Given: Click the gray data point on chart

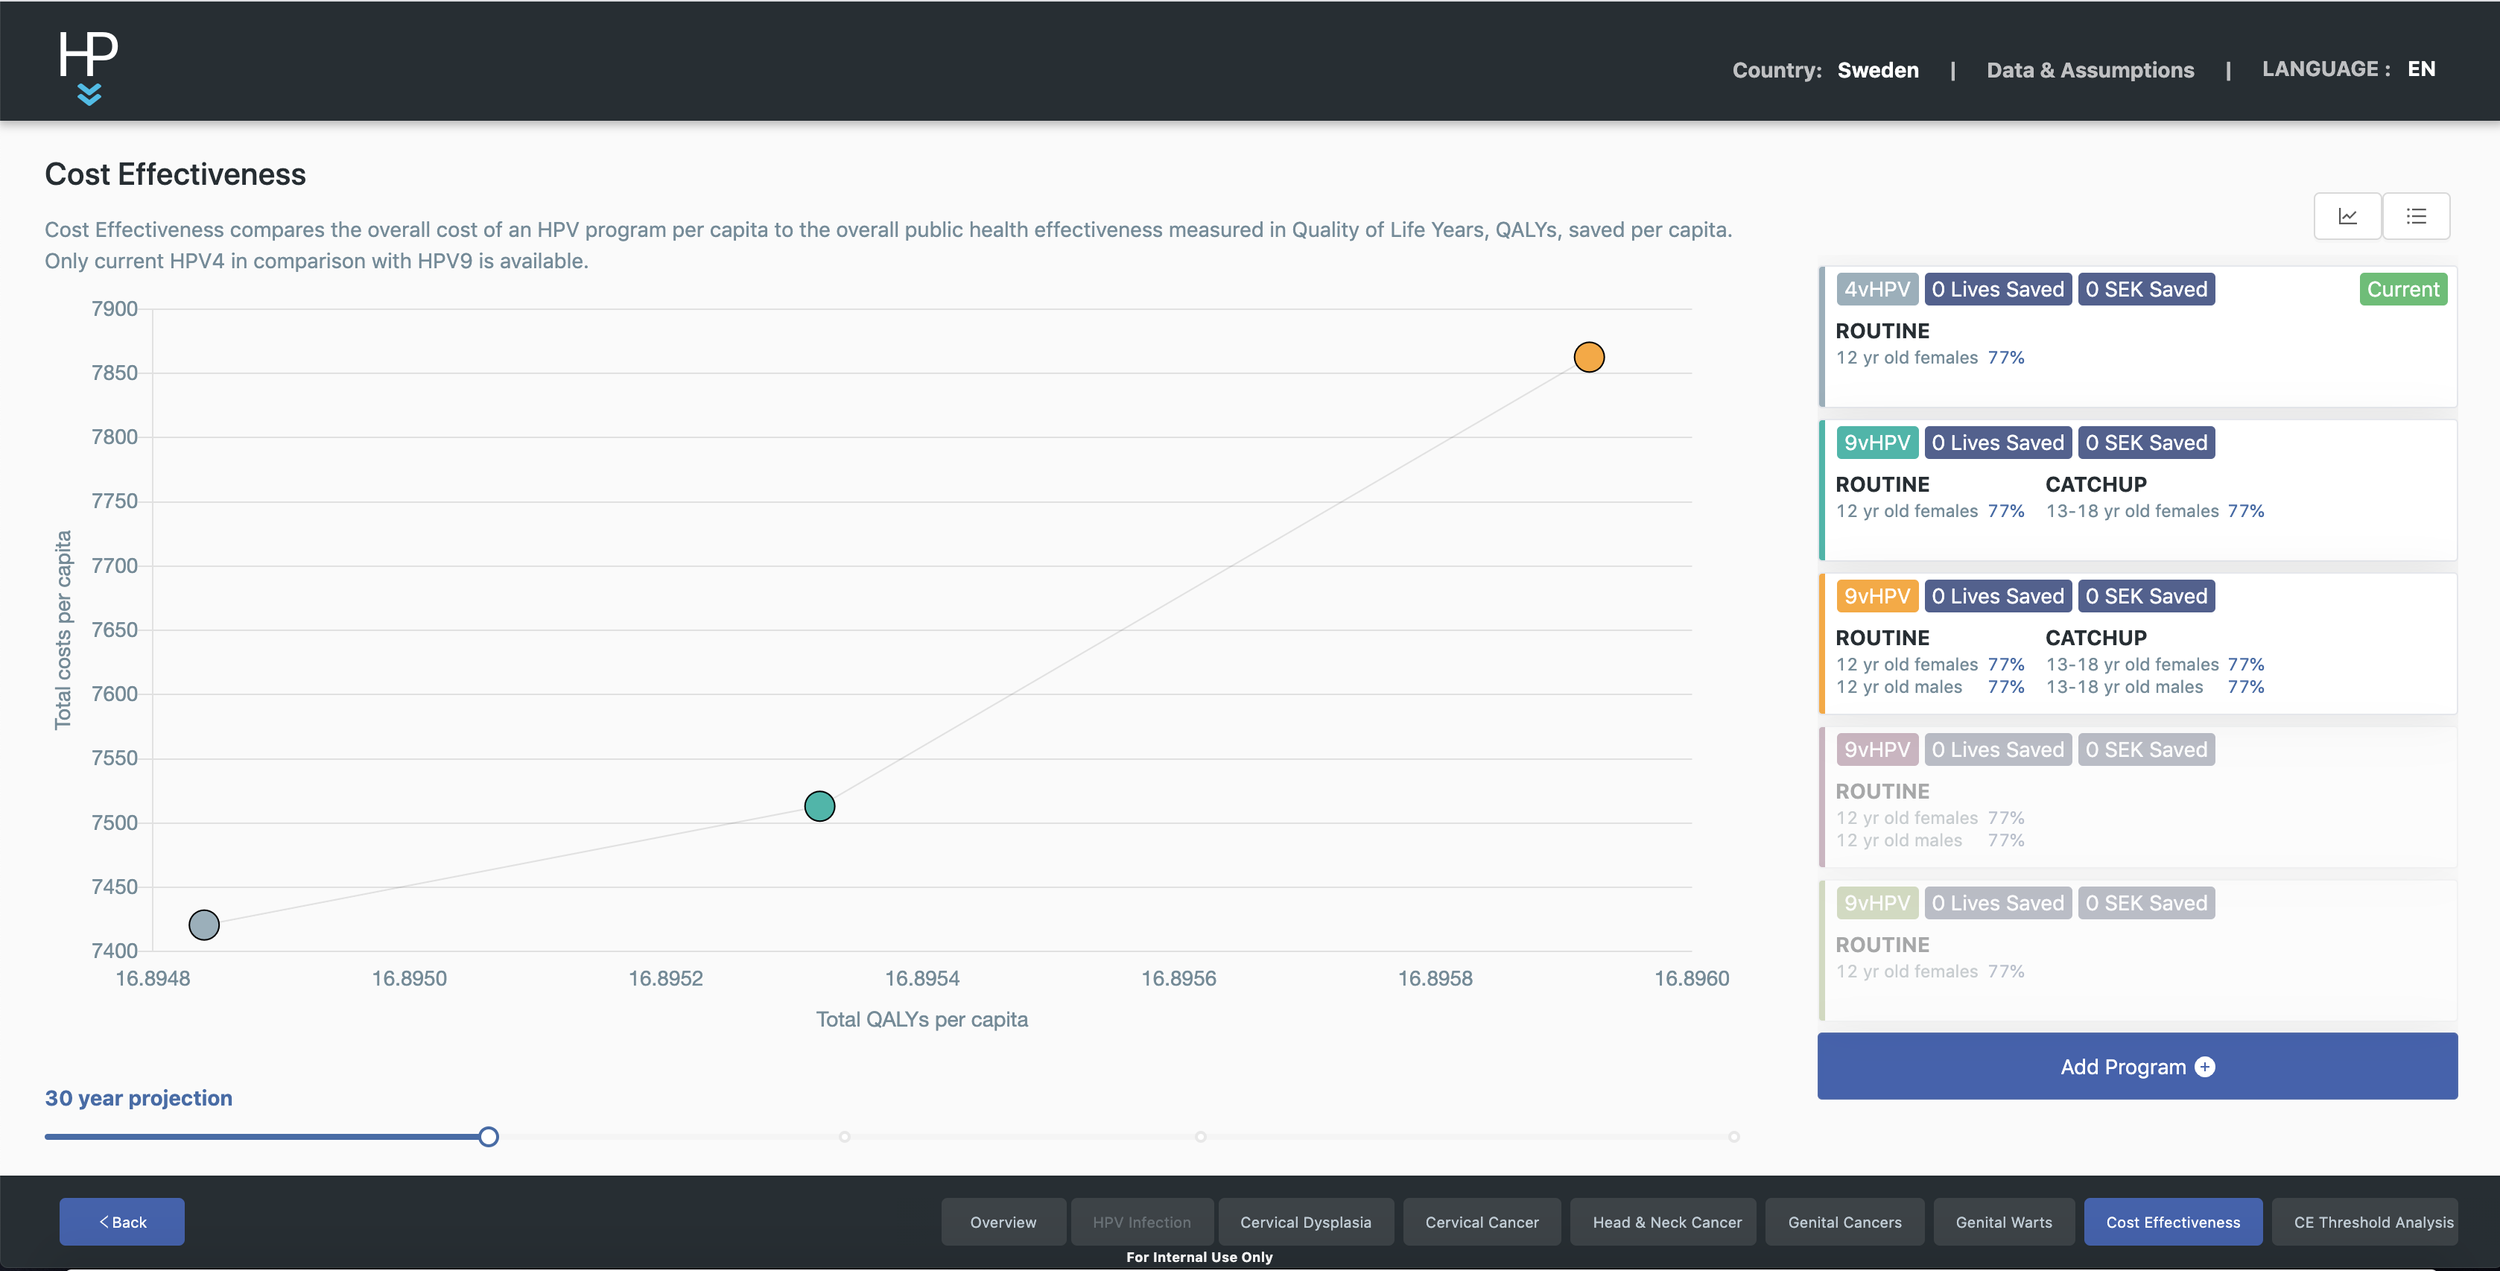Looking at the screenshot, I should coord(204,925).
